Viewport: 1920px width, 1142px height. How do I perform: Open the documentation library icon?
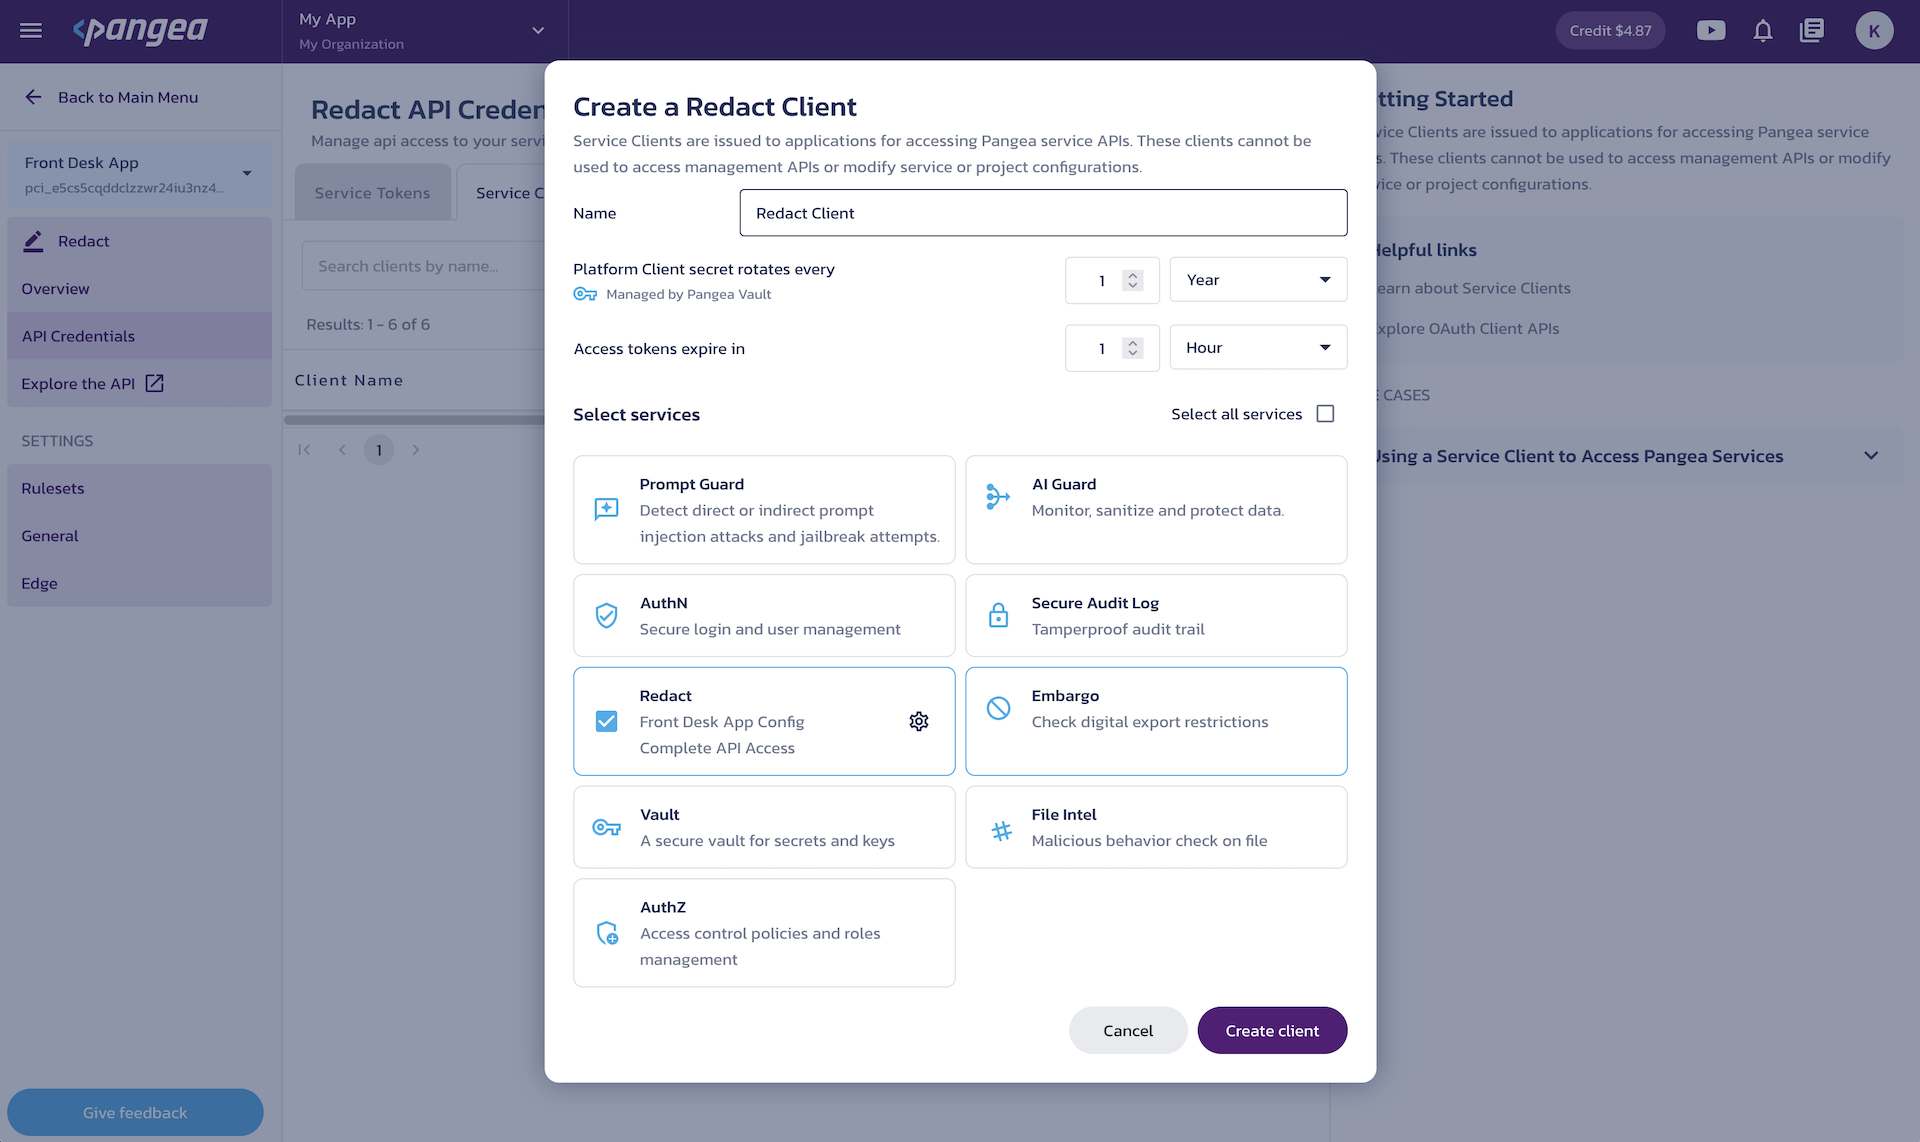click(x=1812, y=31)
